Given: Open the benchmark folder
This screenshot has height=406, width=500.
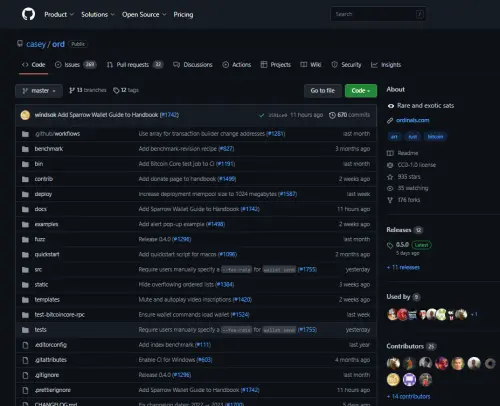Looking at the screenshot, I should [x=49, y=149].
